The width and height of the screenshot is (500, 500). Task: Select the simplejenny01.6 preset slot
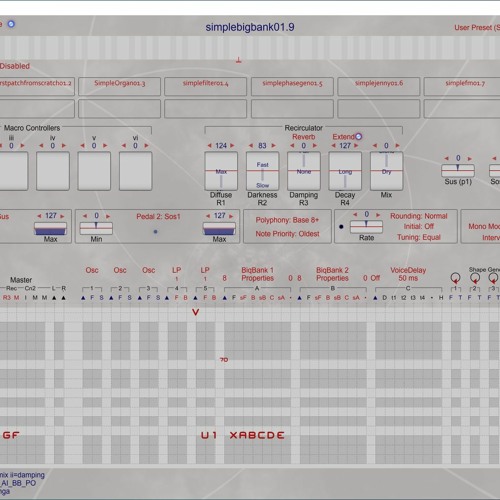[x=379, y=86]
